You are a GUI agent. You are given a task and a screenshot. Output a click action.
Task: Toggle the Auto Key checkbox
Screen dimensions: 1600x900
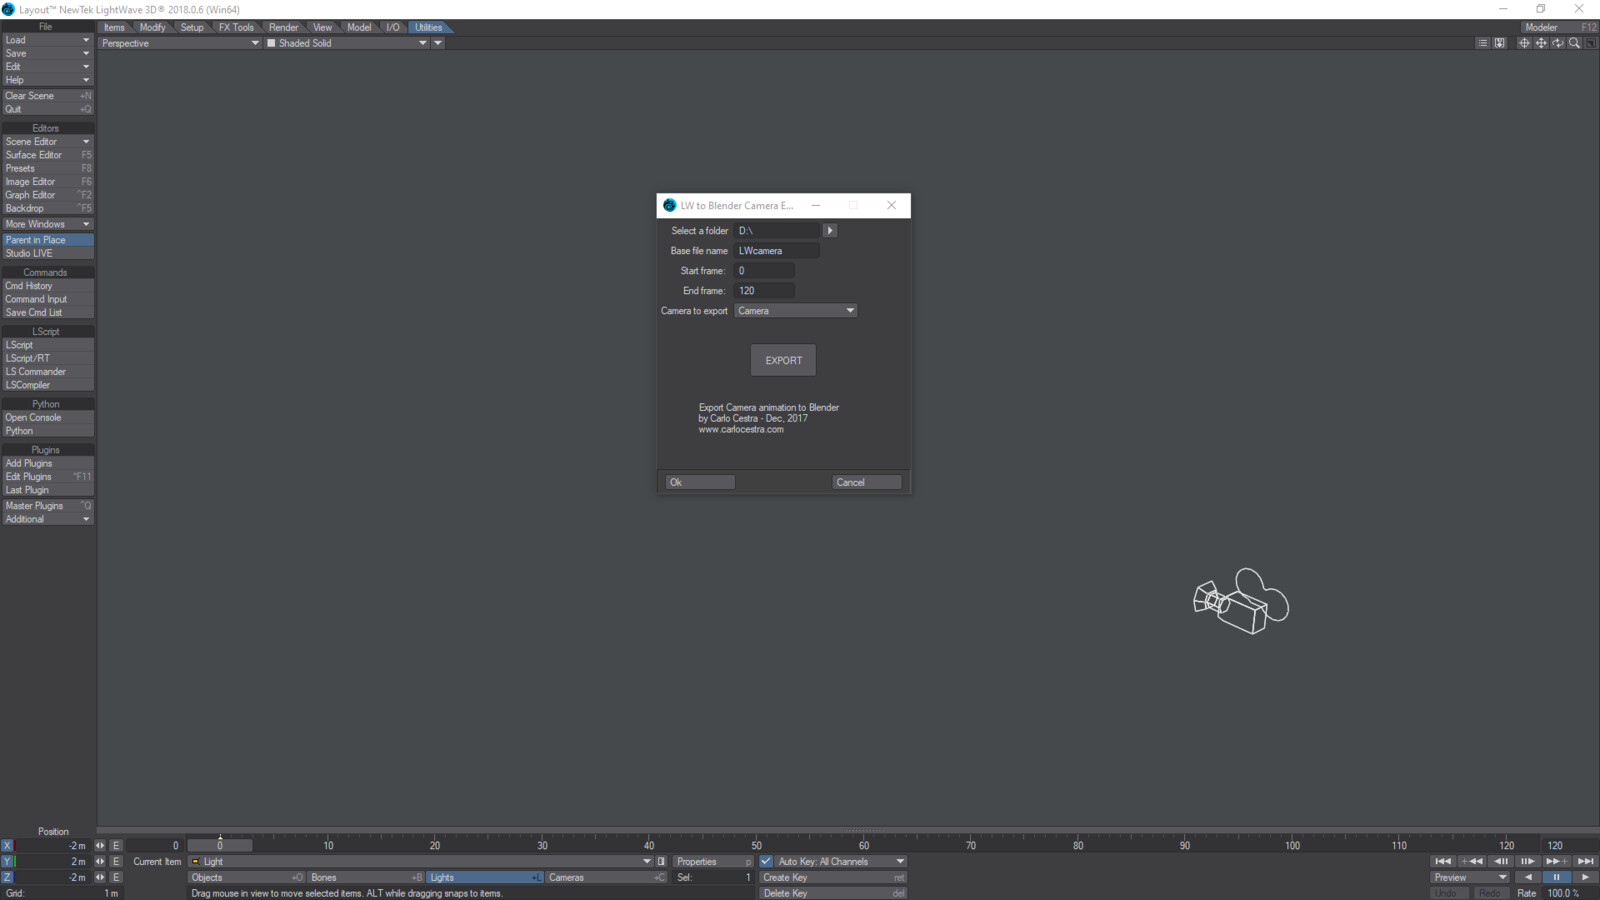click(x=766, y=861)
